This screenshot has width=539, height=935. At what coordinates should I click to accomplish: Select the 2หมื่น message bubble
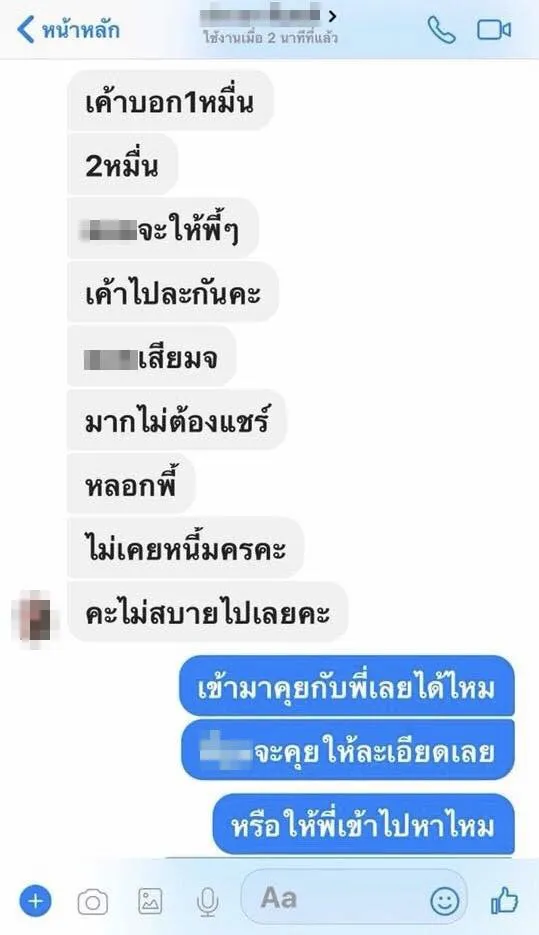[122, 165]
